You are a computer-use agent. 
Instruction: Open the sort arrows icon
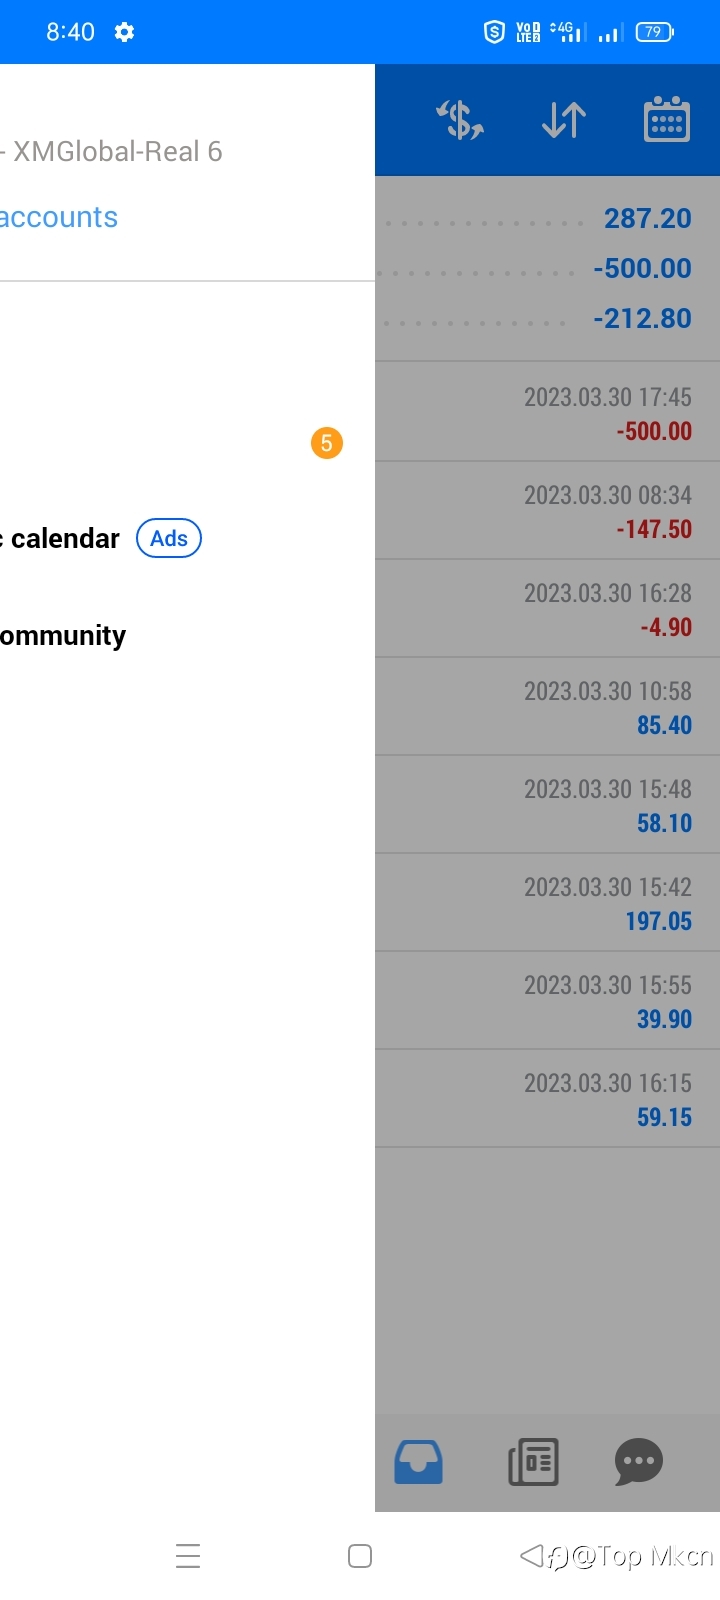[x=564, y=121]
